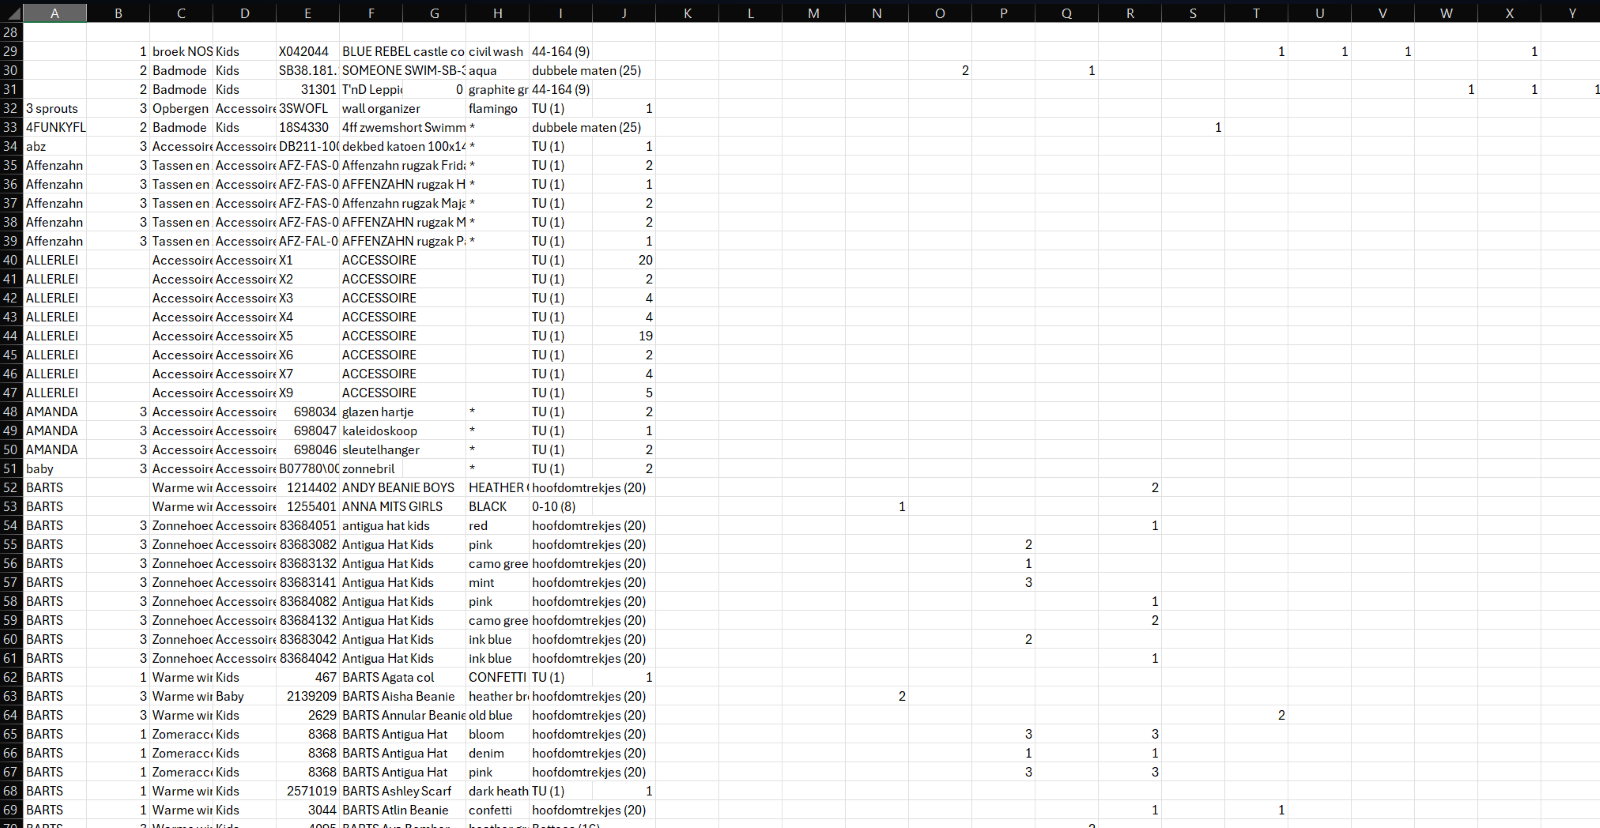Viewport: 1600px width, 828px height.
Task: Click column W header
Action: click(x=1446, y=13)
